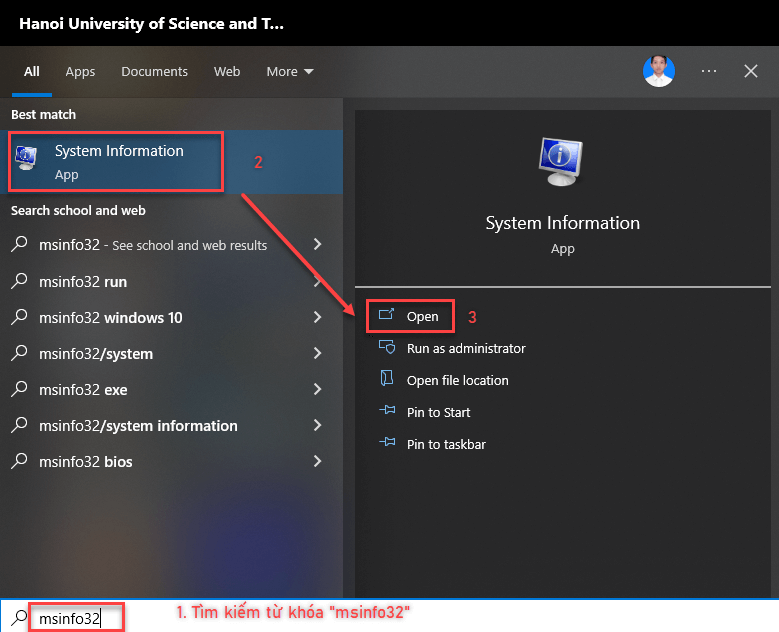Select 'msinfo32/system information' suggestion text
This screenshot has width=779, height=632.
[138, 426]
